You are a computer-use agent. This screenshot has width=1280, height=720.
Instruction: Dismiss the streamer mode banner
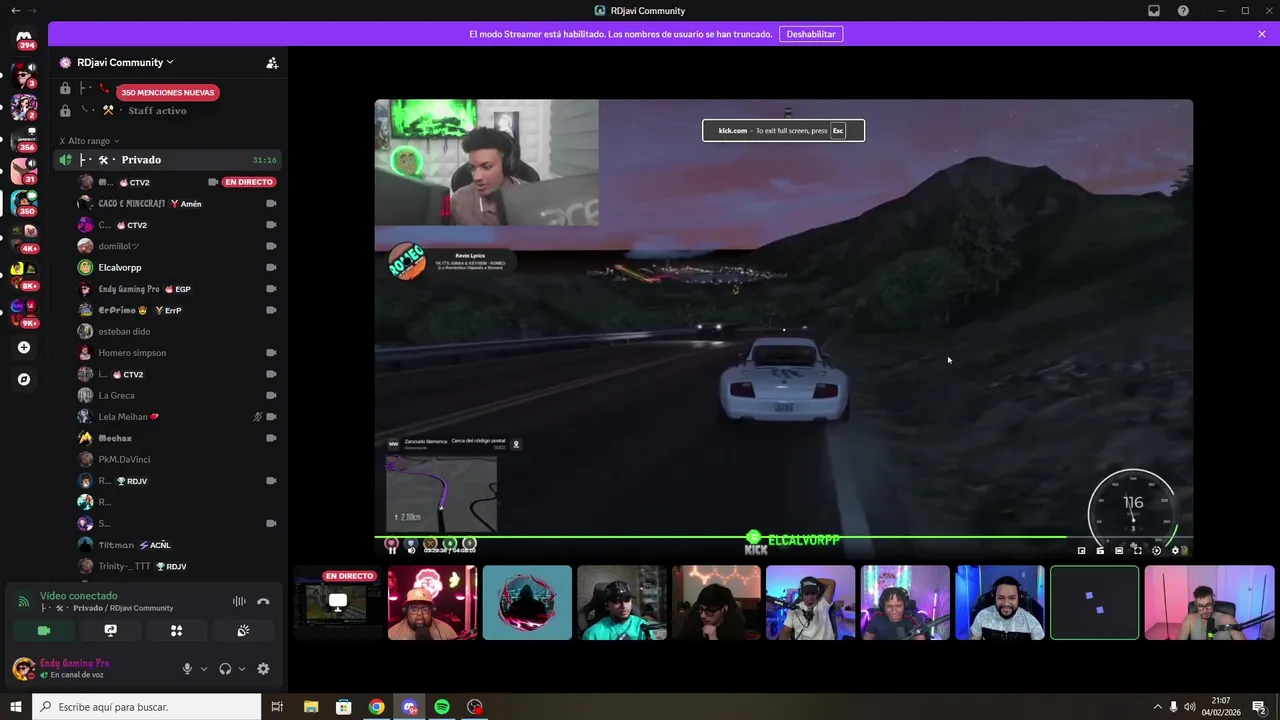1262,34
